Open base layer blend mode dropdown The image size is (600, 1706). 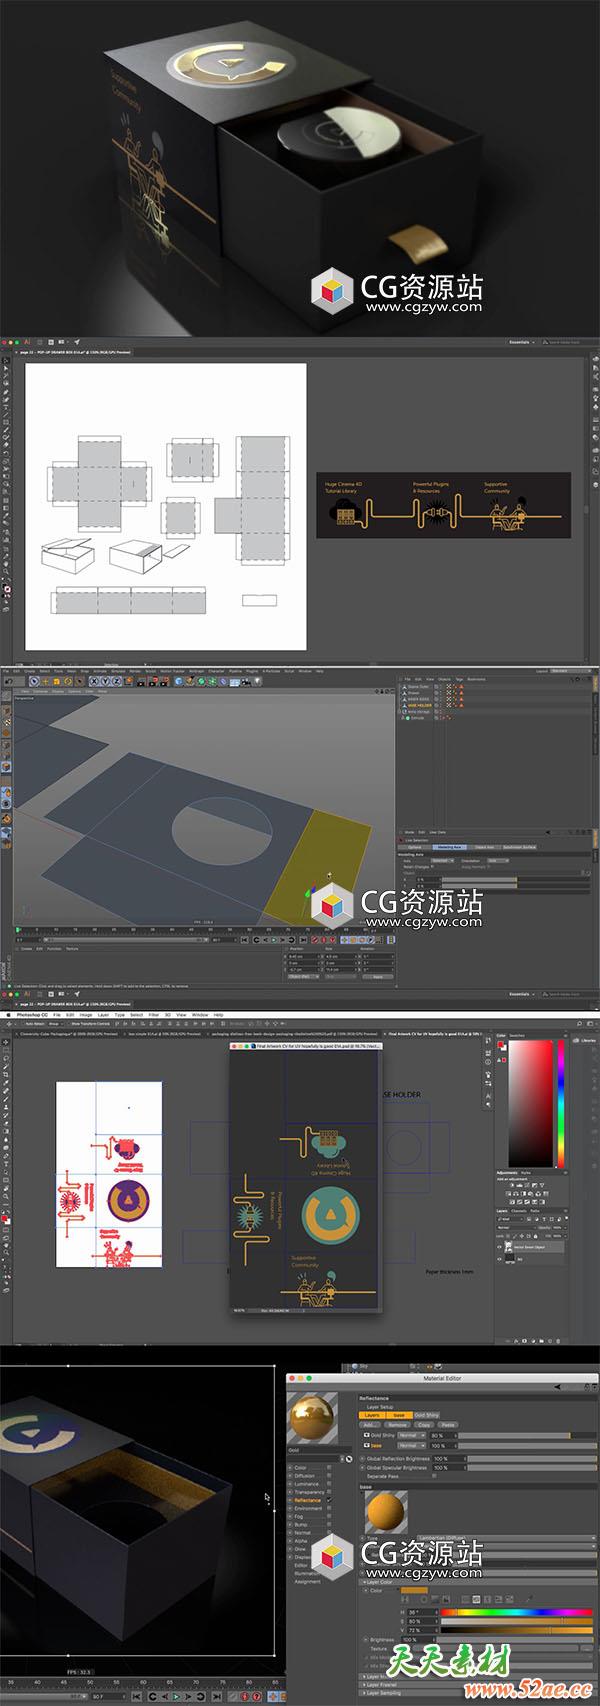(x=412, y=1445)
